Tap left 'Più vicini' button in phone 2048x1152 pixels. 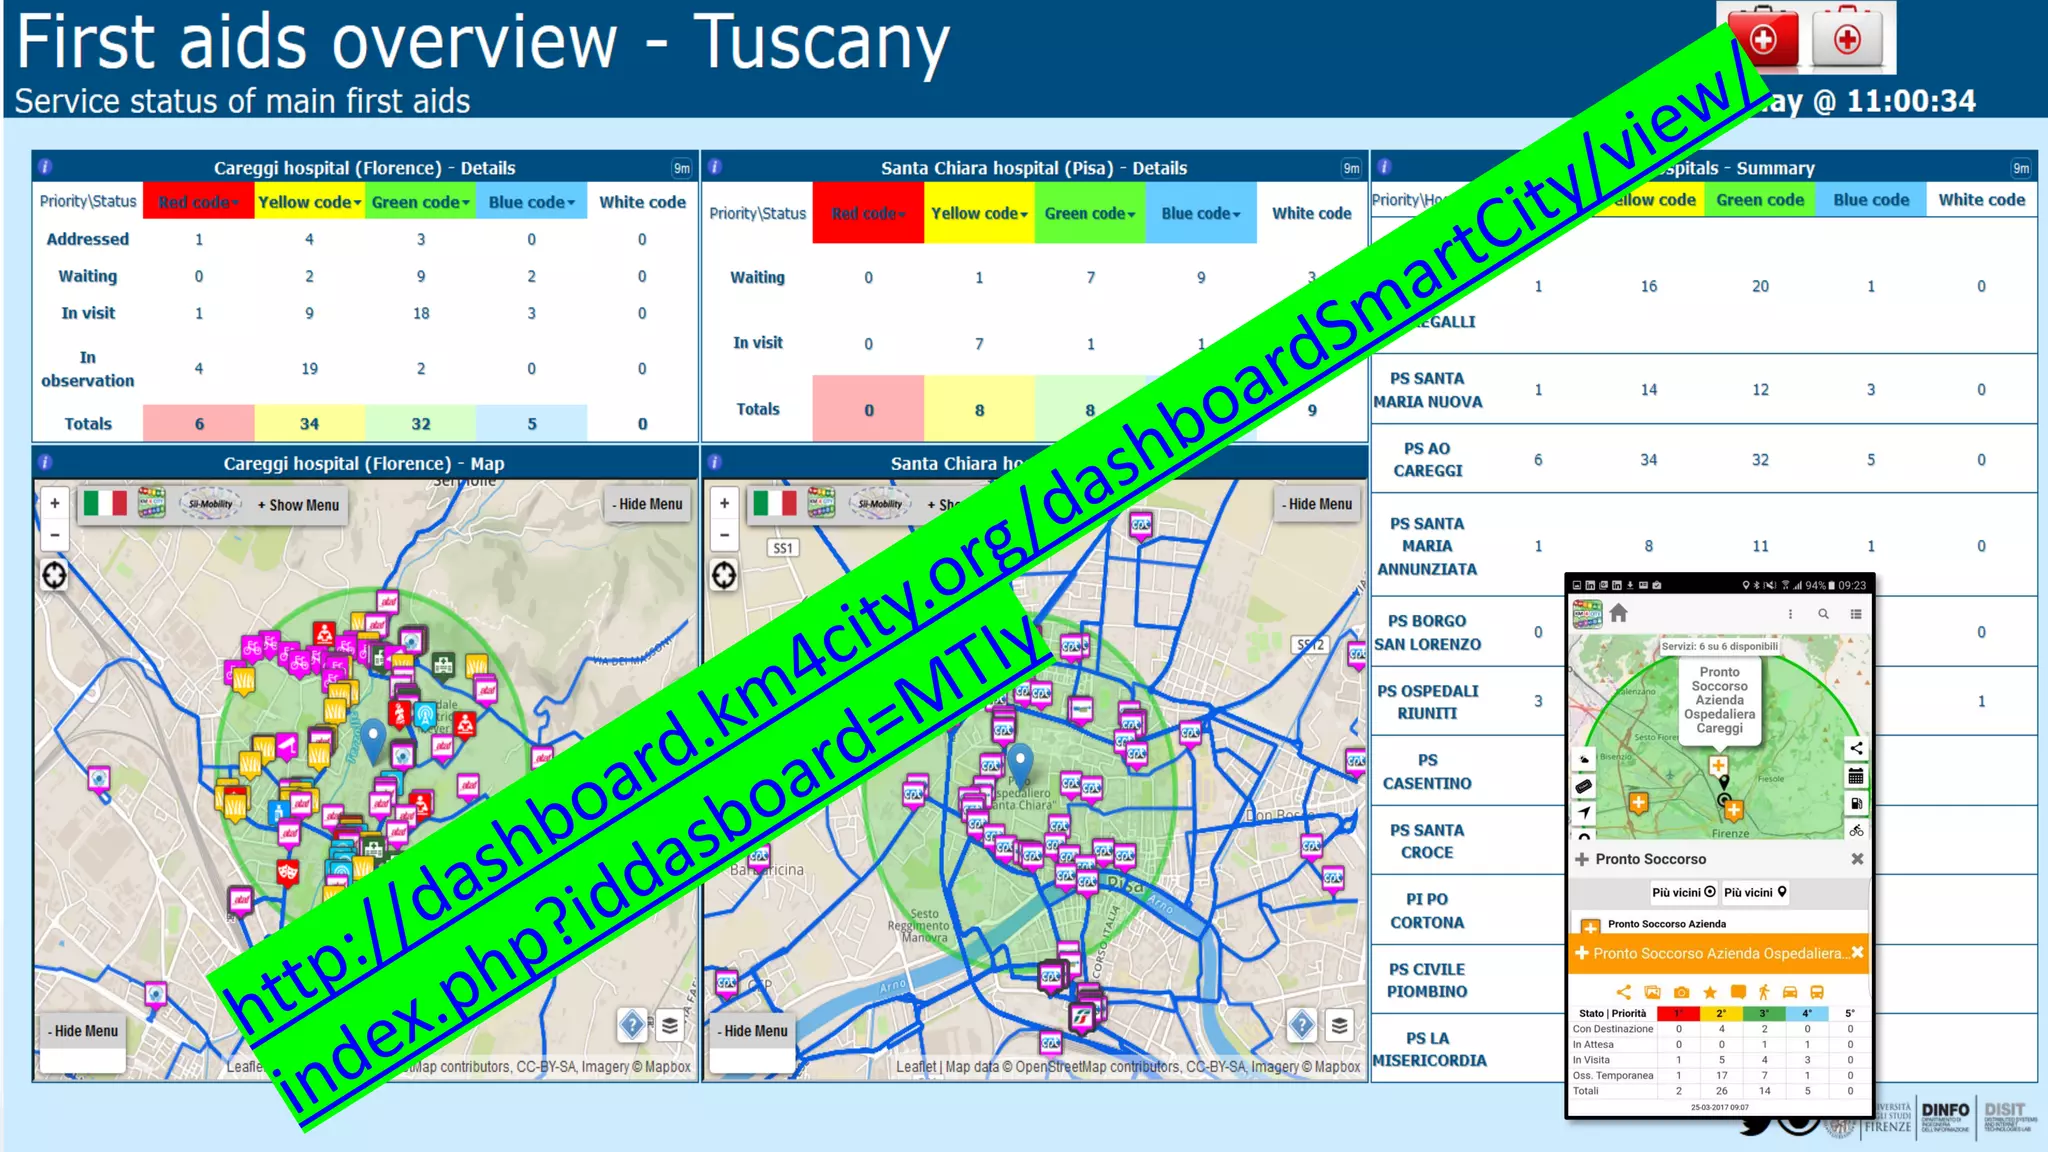tap(1683, 892)
